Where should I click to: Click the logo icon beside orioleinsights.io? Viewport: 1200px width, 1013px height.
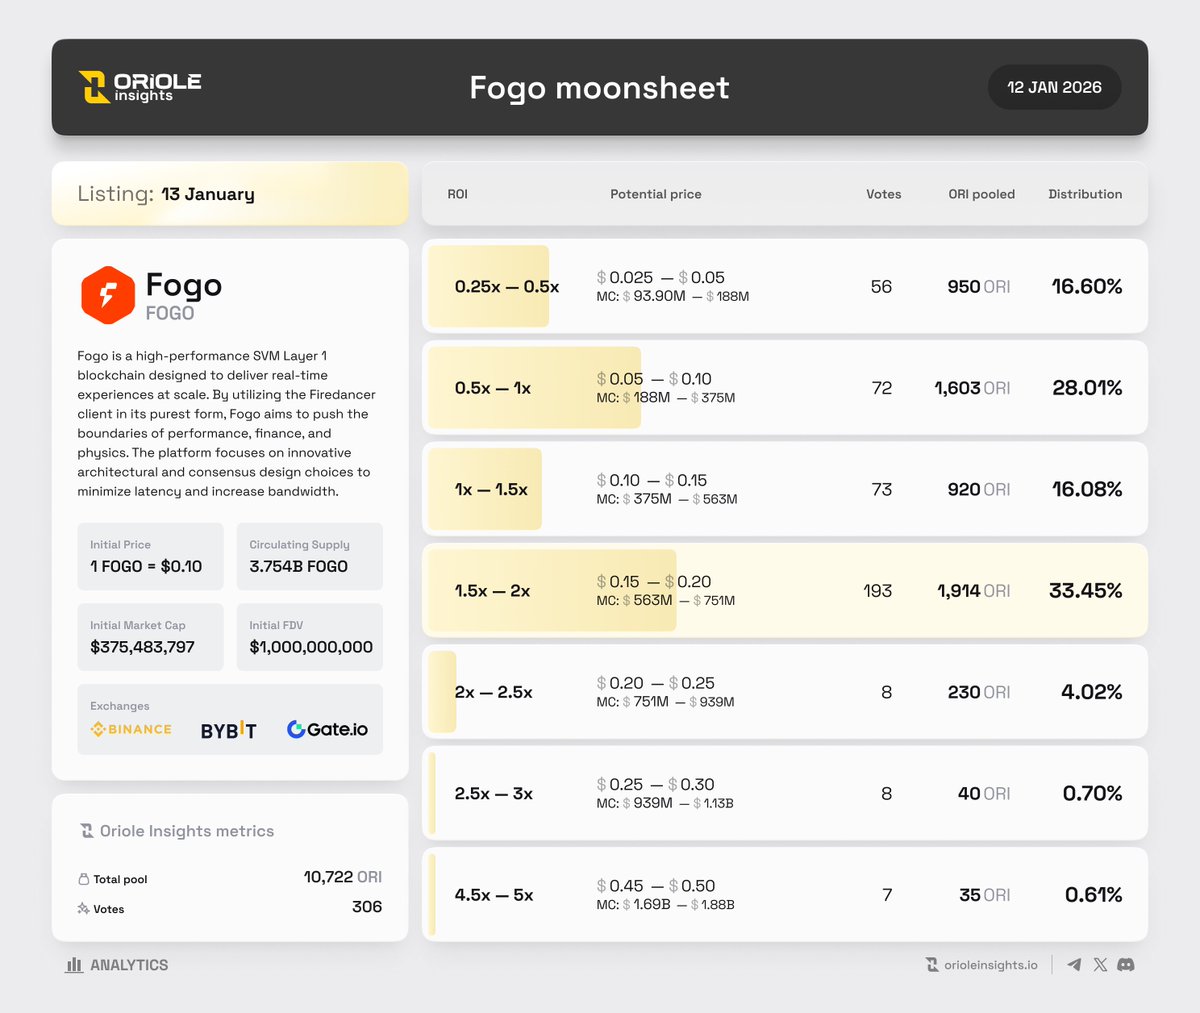click(x=932, y=965)
